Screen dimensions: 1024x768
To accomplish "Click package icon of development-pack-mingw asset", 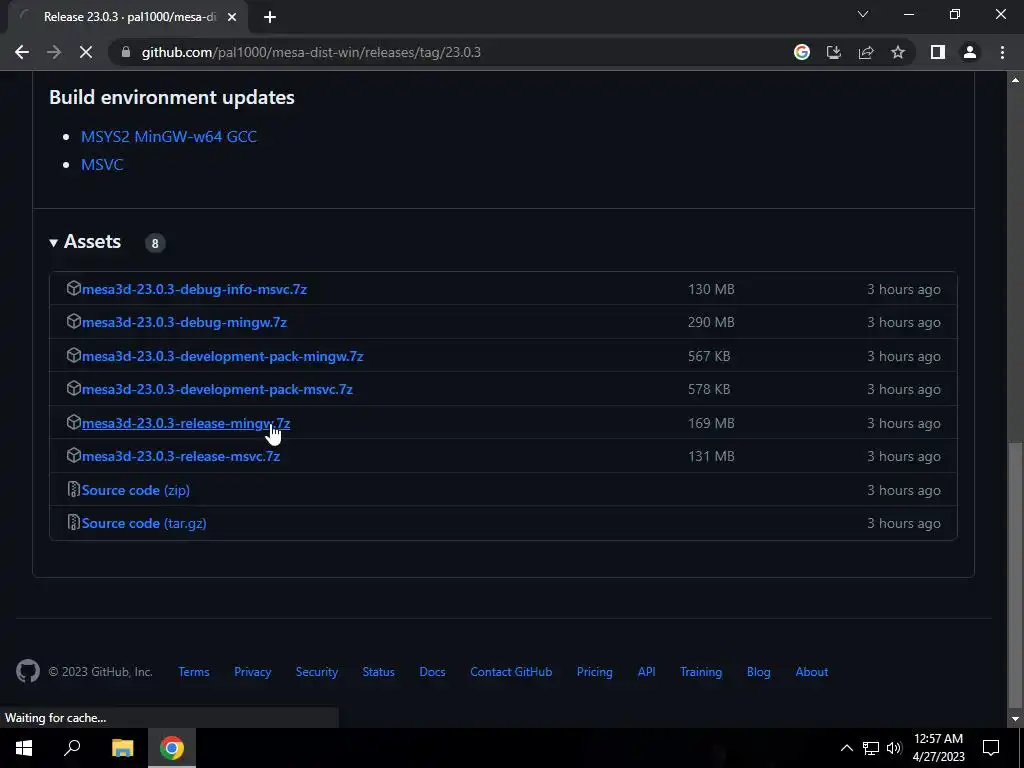I will coord(73,355).
